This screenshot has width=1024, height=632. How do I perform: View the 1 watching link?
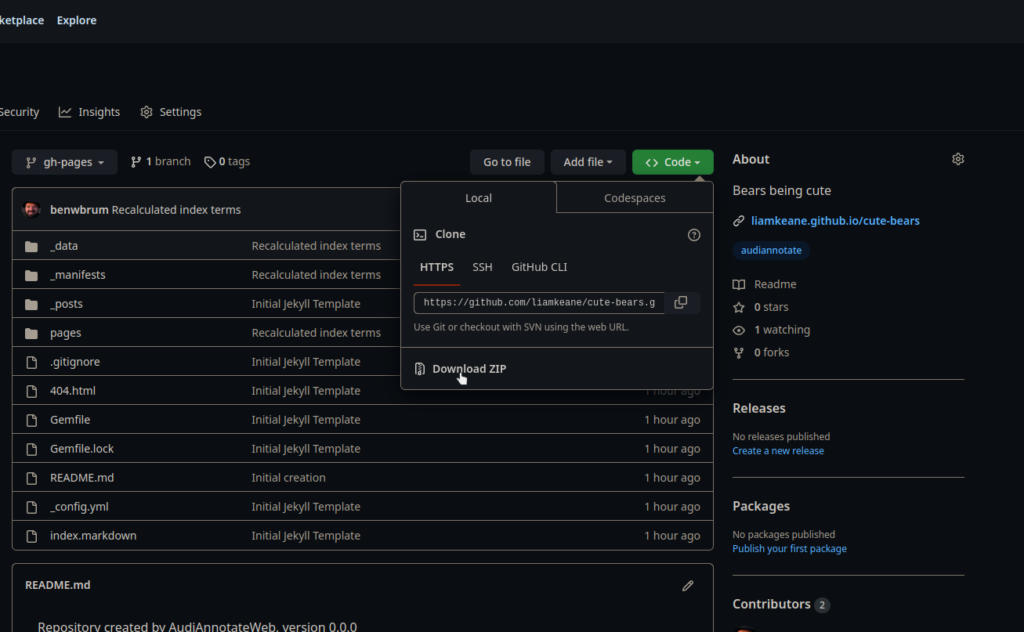pyautogui.click(x=772, y=330)
